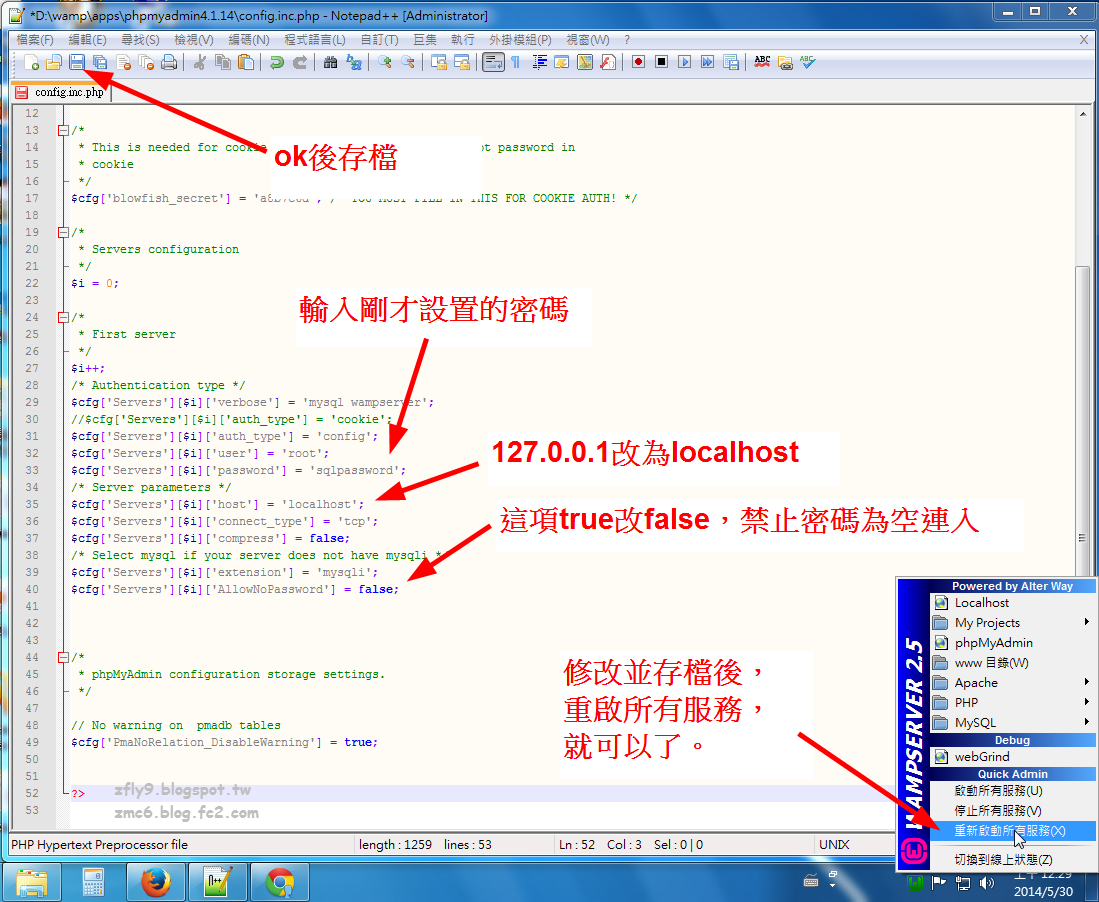This screenshot has width=1099, height=902.
Task: Zoom in using the magnifier plus icon
Action: [385, 62]
